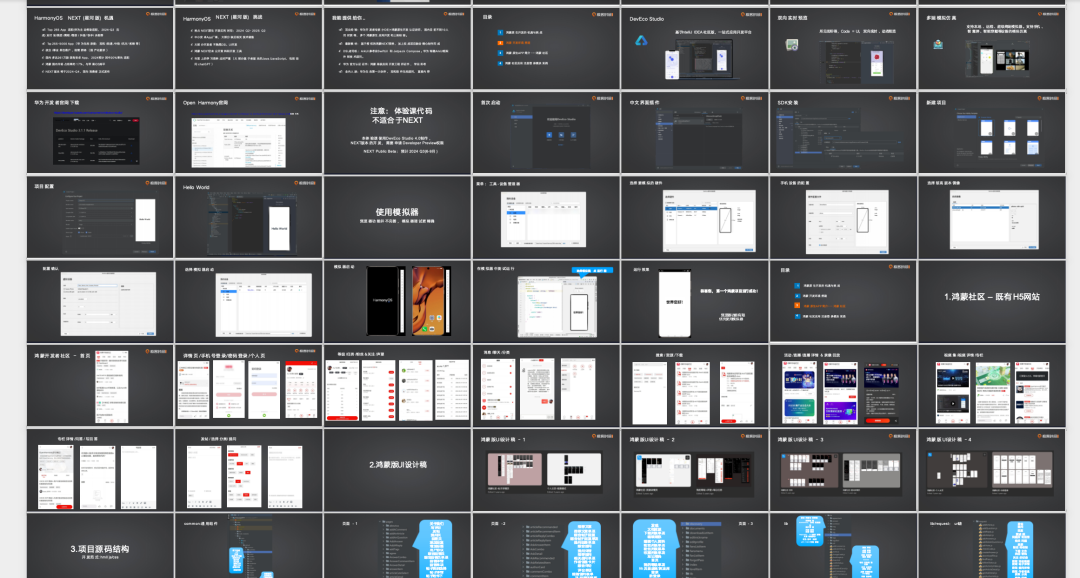
Task: Select the slide with white '世界您好!' phone screen
Action: 694,302
